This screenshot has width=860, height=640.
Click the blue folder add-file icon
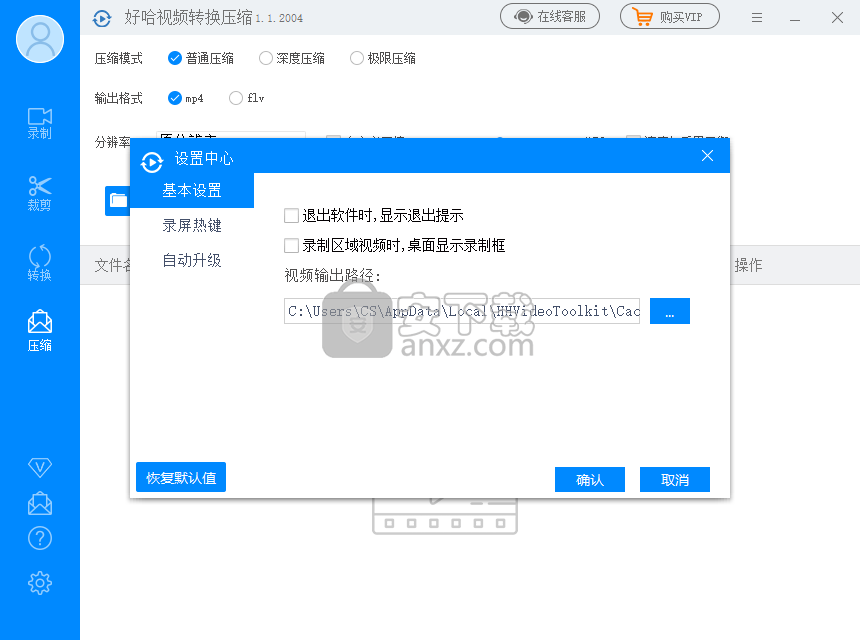coord(117,201)
